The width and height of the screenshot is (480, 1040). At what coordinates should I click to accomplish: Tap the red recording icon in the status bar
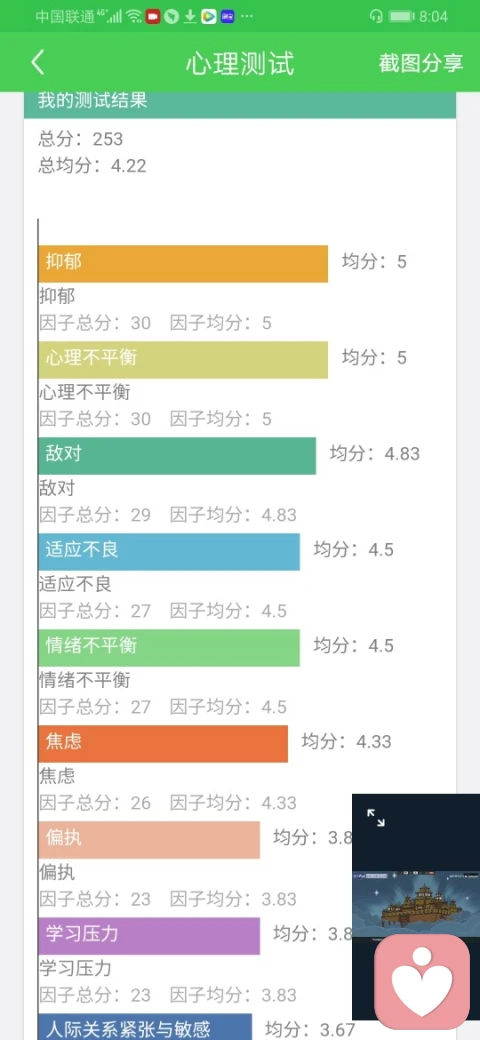click(x=154, y=16)
